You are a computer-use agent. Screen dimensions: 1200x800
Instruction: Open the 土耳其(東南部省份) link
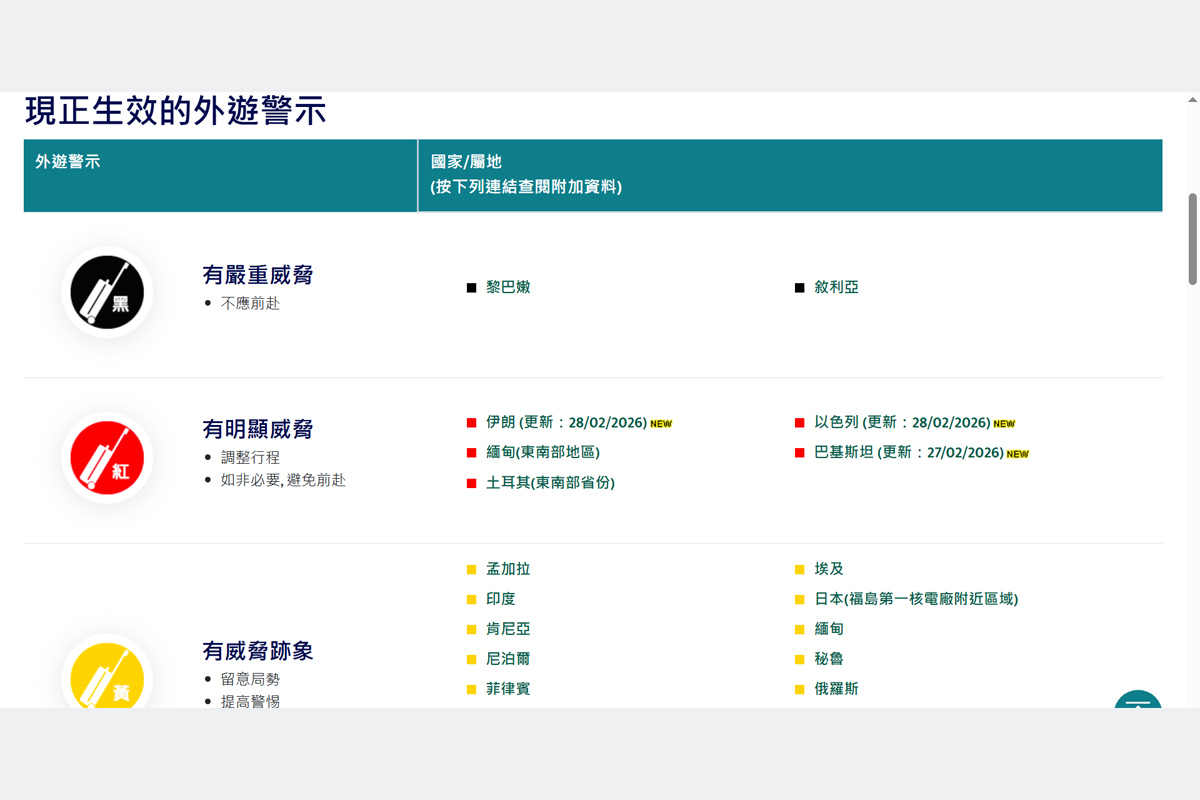pos(550,483)
